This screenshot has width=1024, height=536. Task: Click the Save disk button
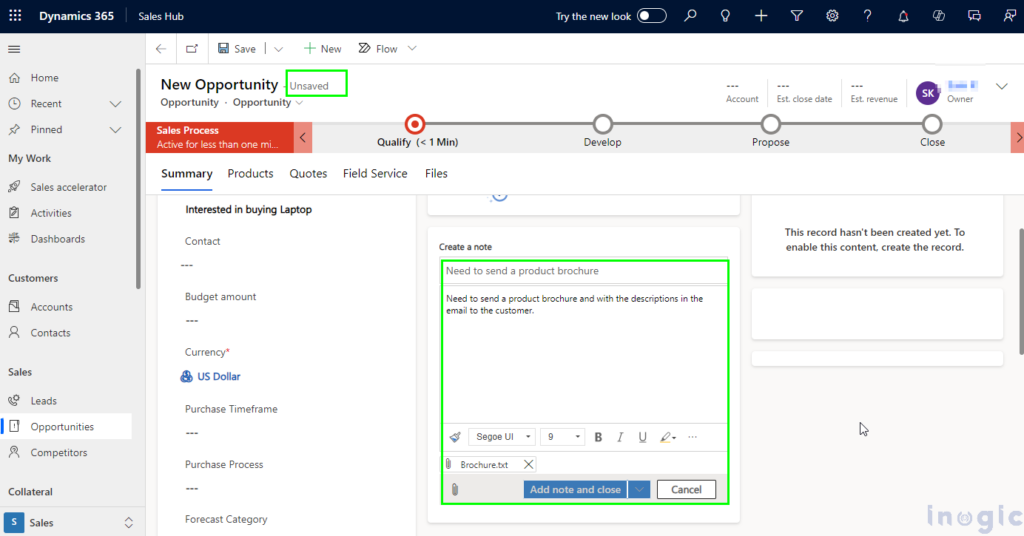tap(236, 49)
